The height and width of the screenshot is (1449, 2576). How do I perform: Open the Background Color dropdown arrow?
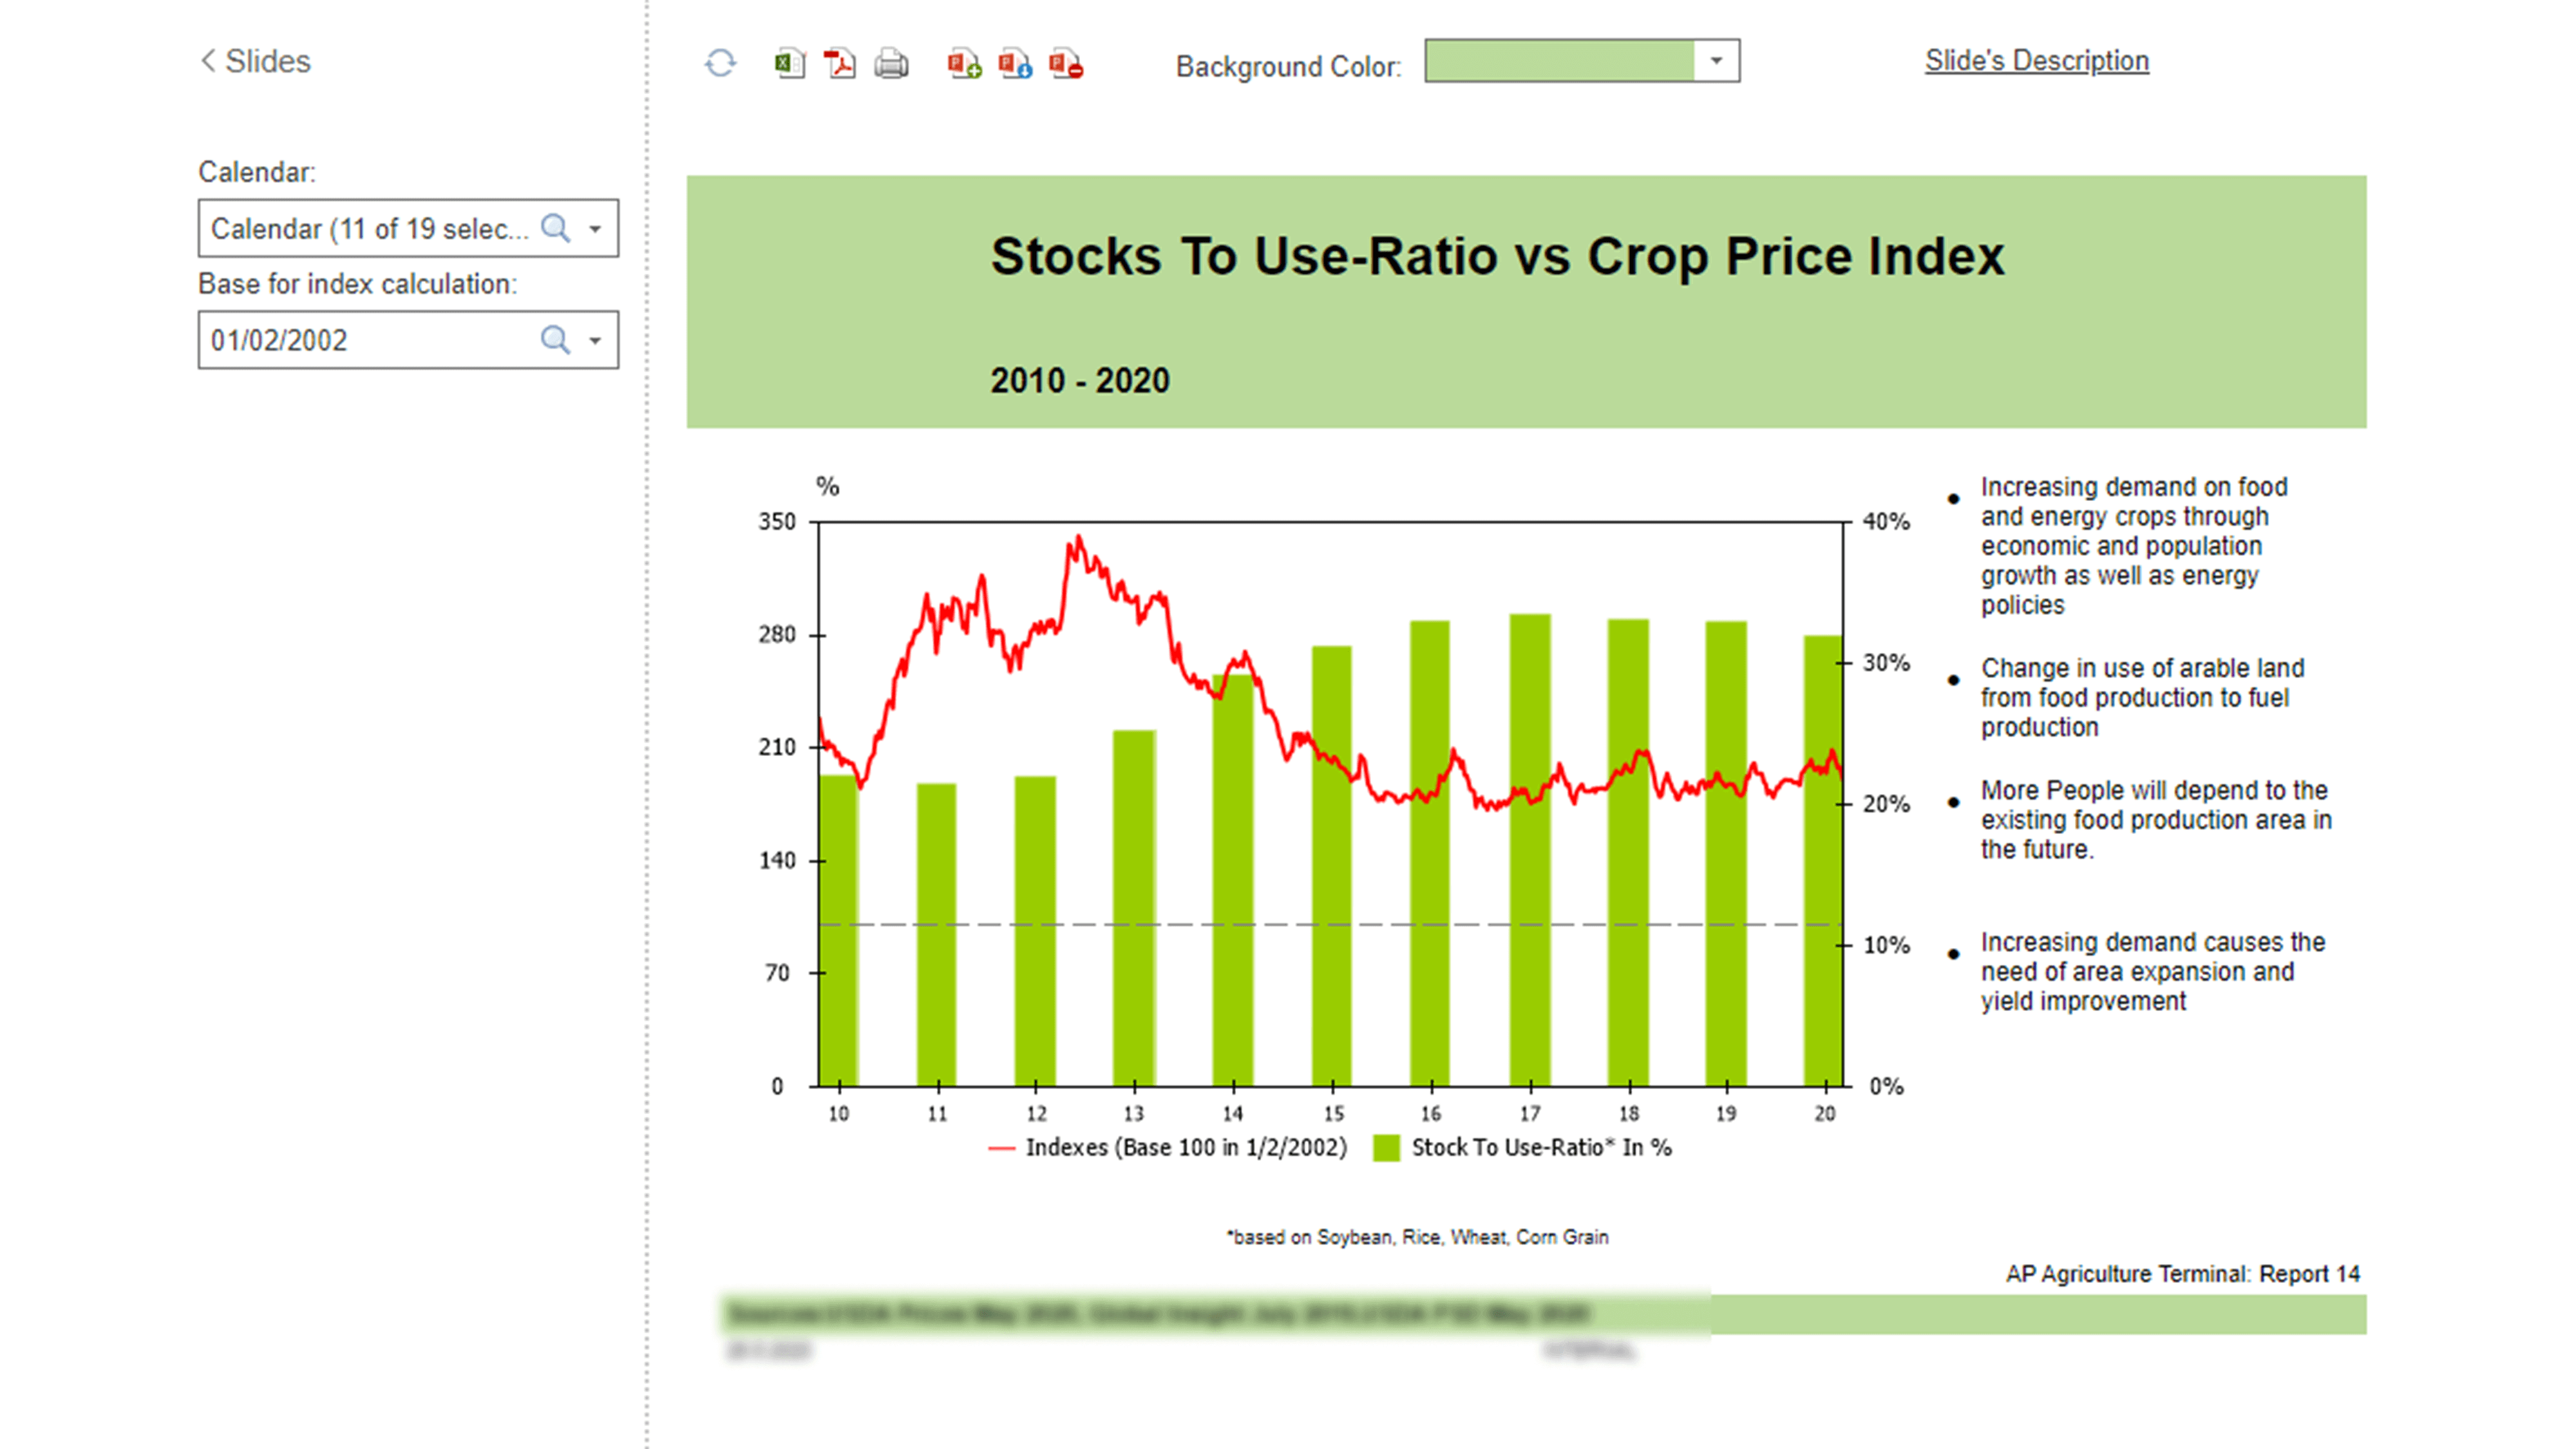coord(1716,61)
